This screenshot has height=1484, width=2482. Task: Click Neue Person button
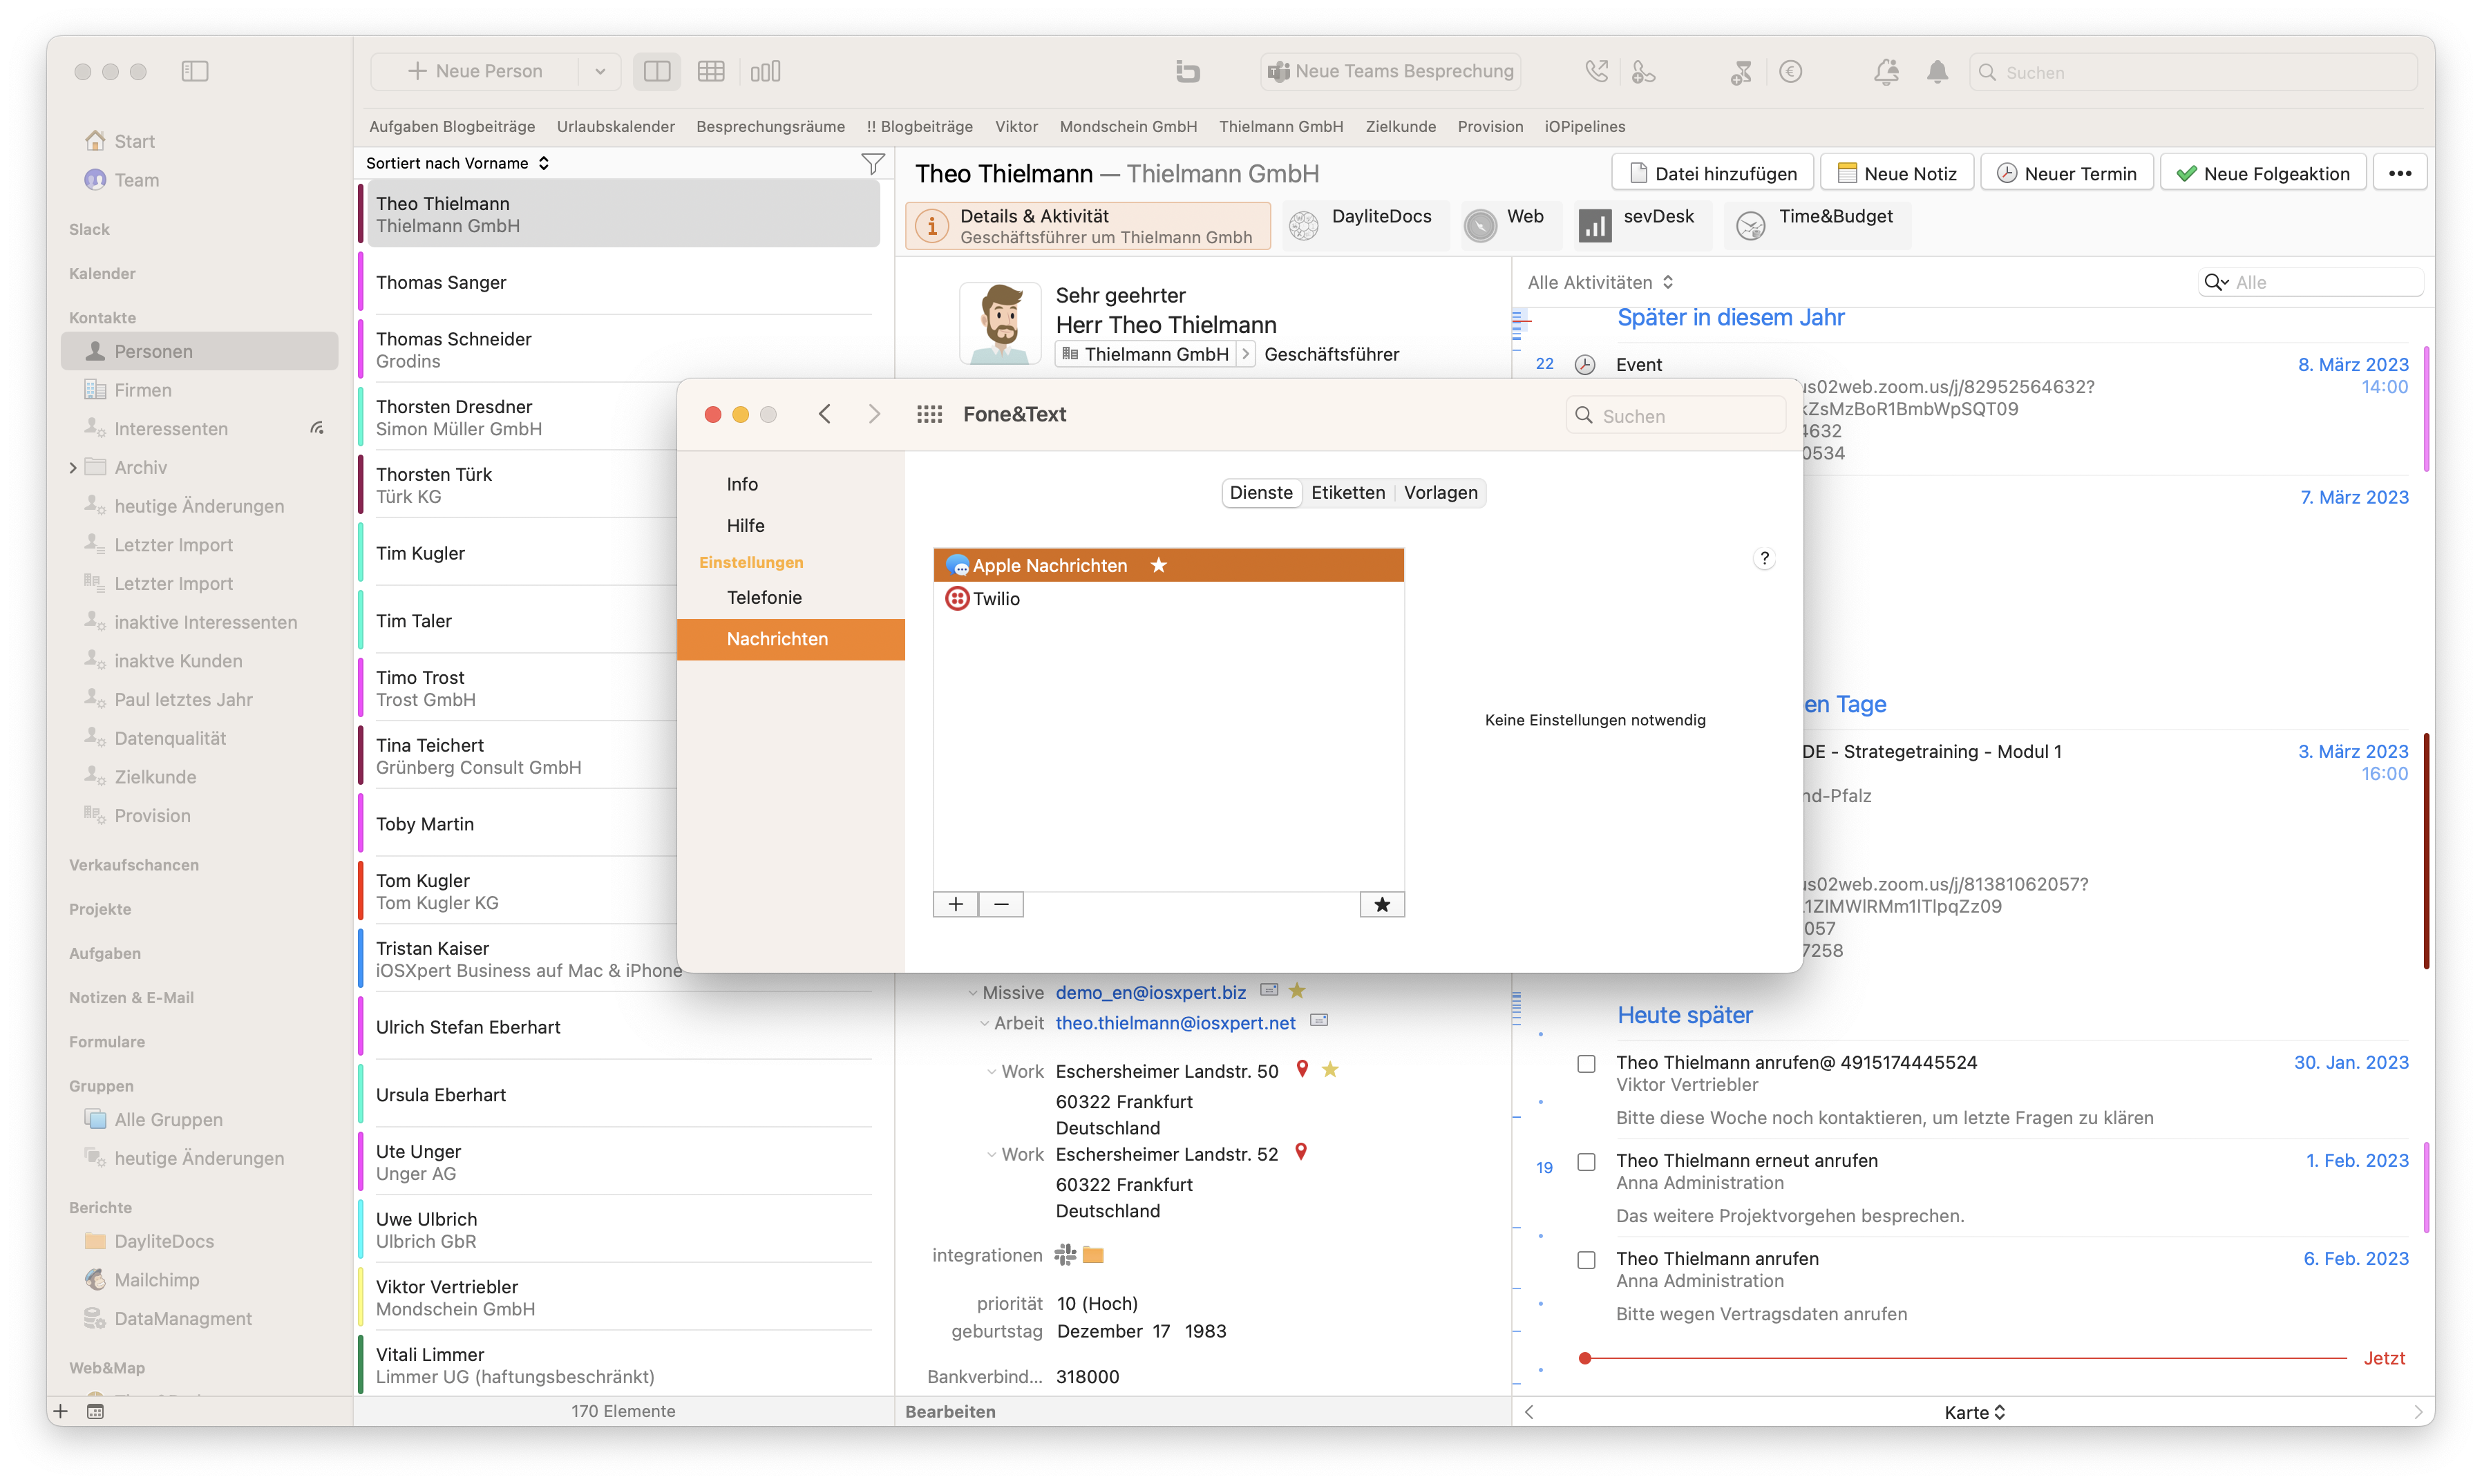(475, 71)
